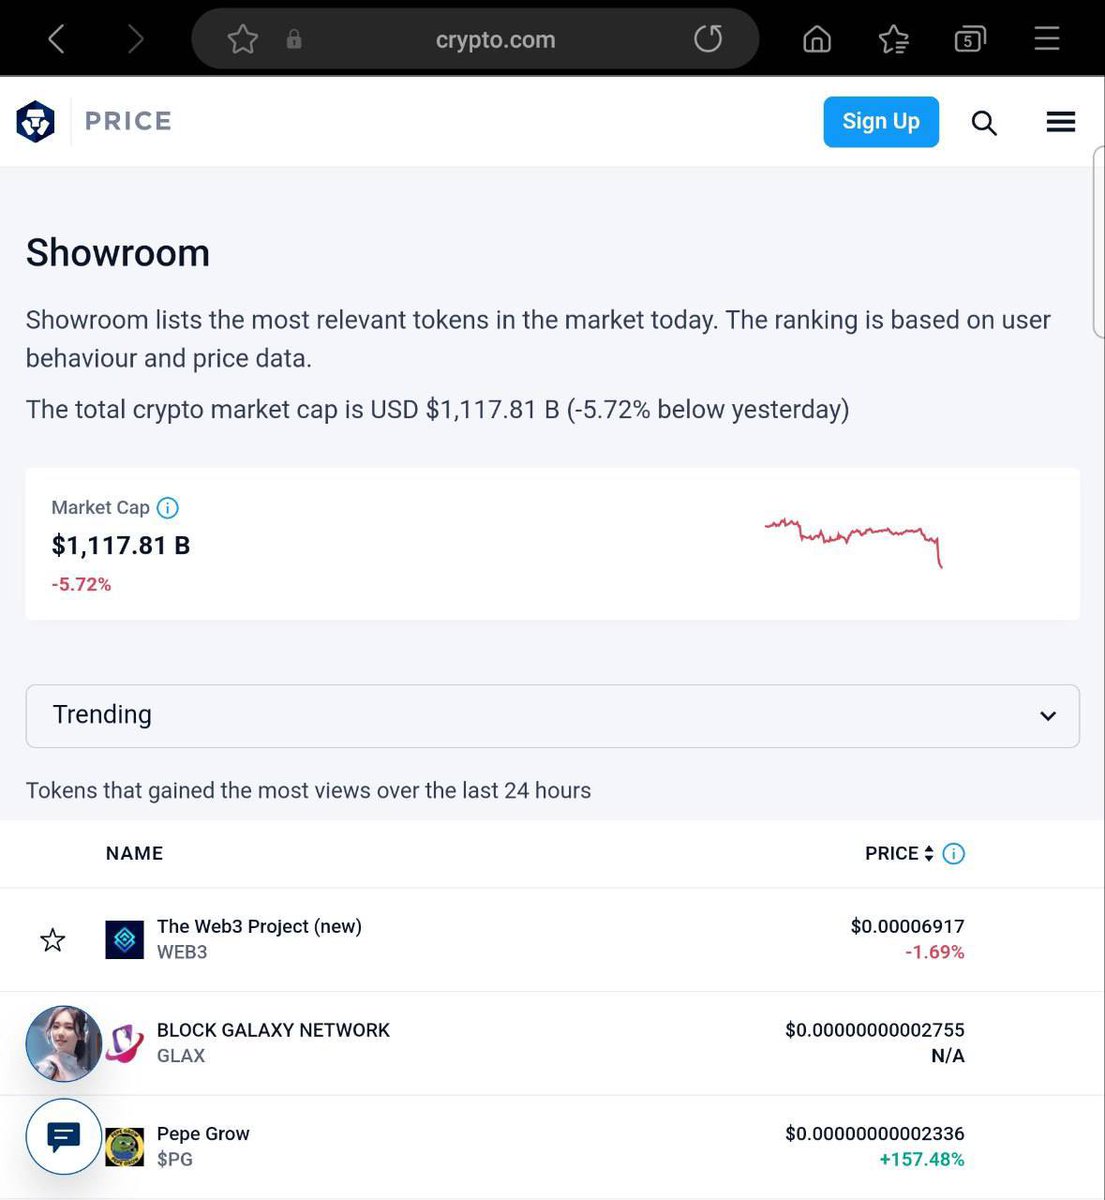The height and width of the screenshot is (1200, 1105).
Task: Click the Pepe Grow token logo
Action: (125, 1147)
